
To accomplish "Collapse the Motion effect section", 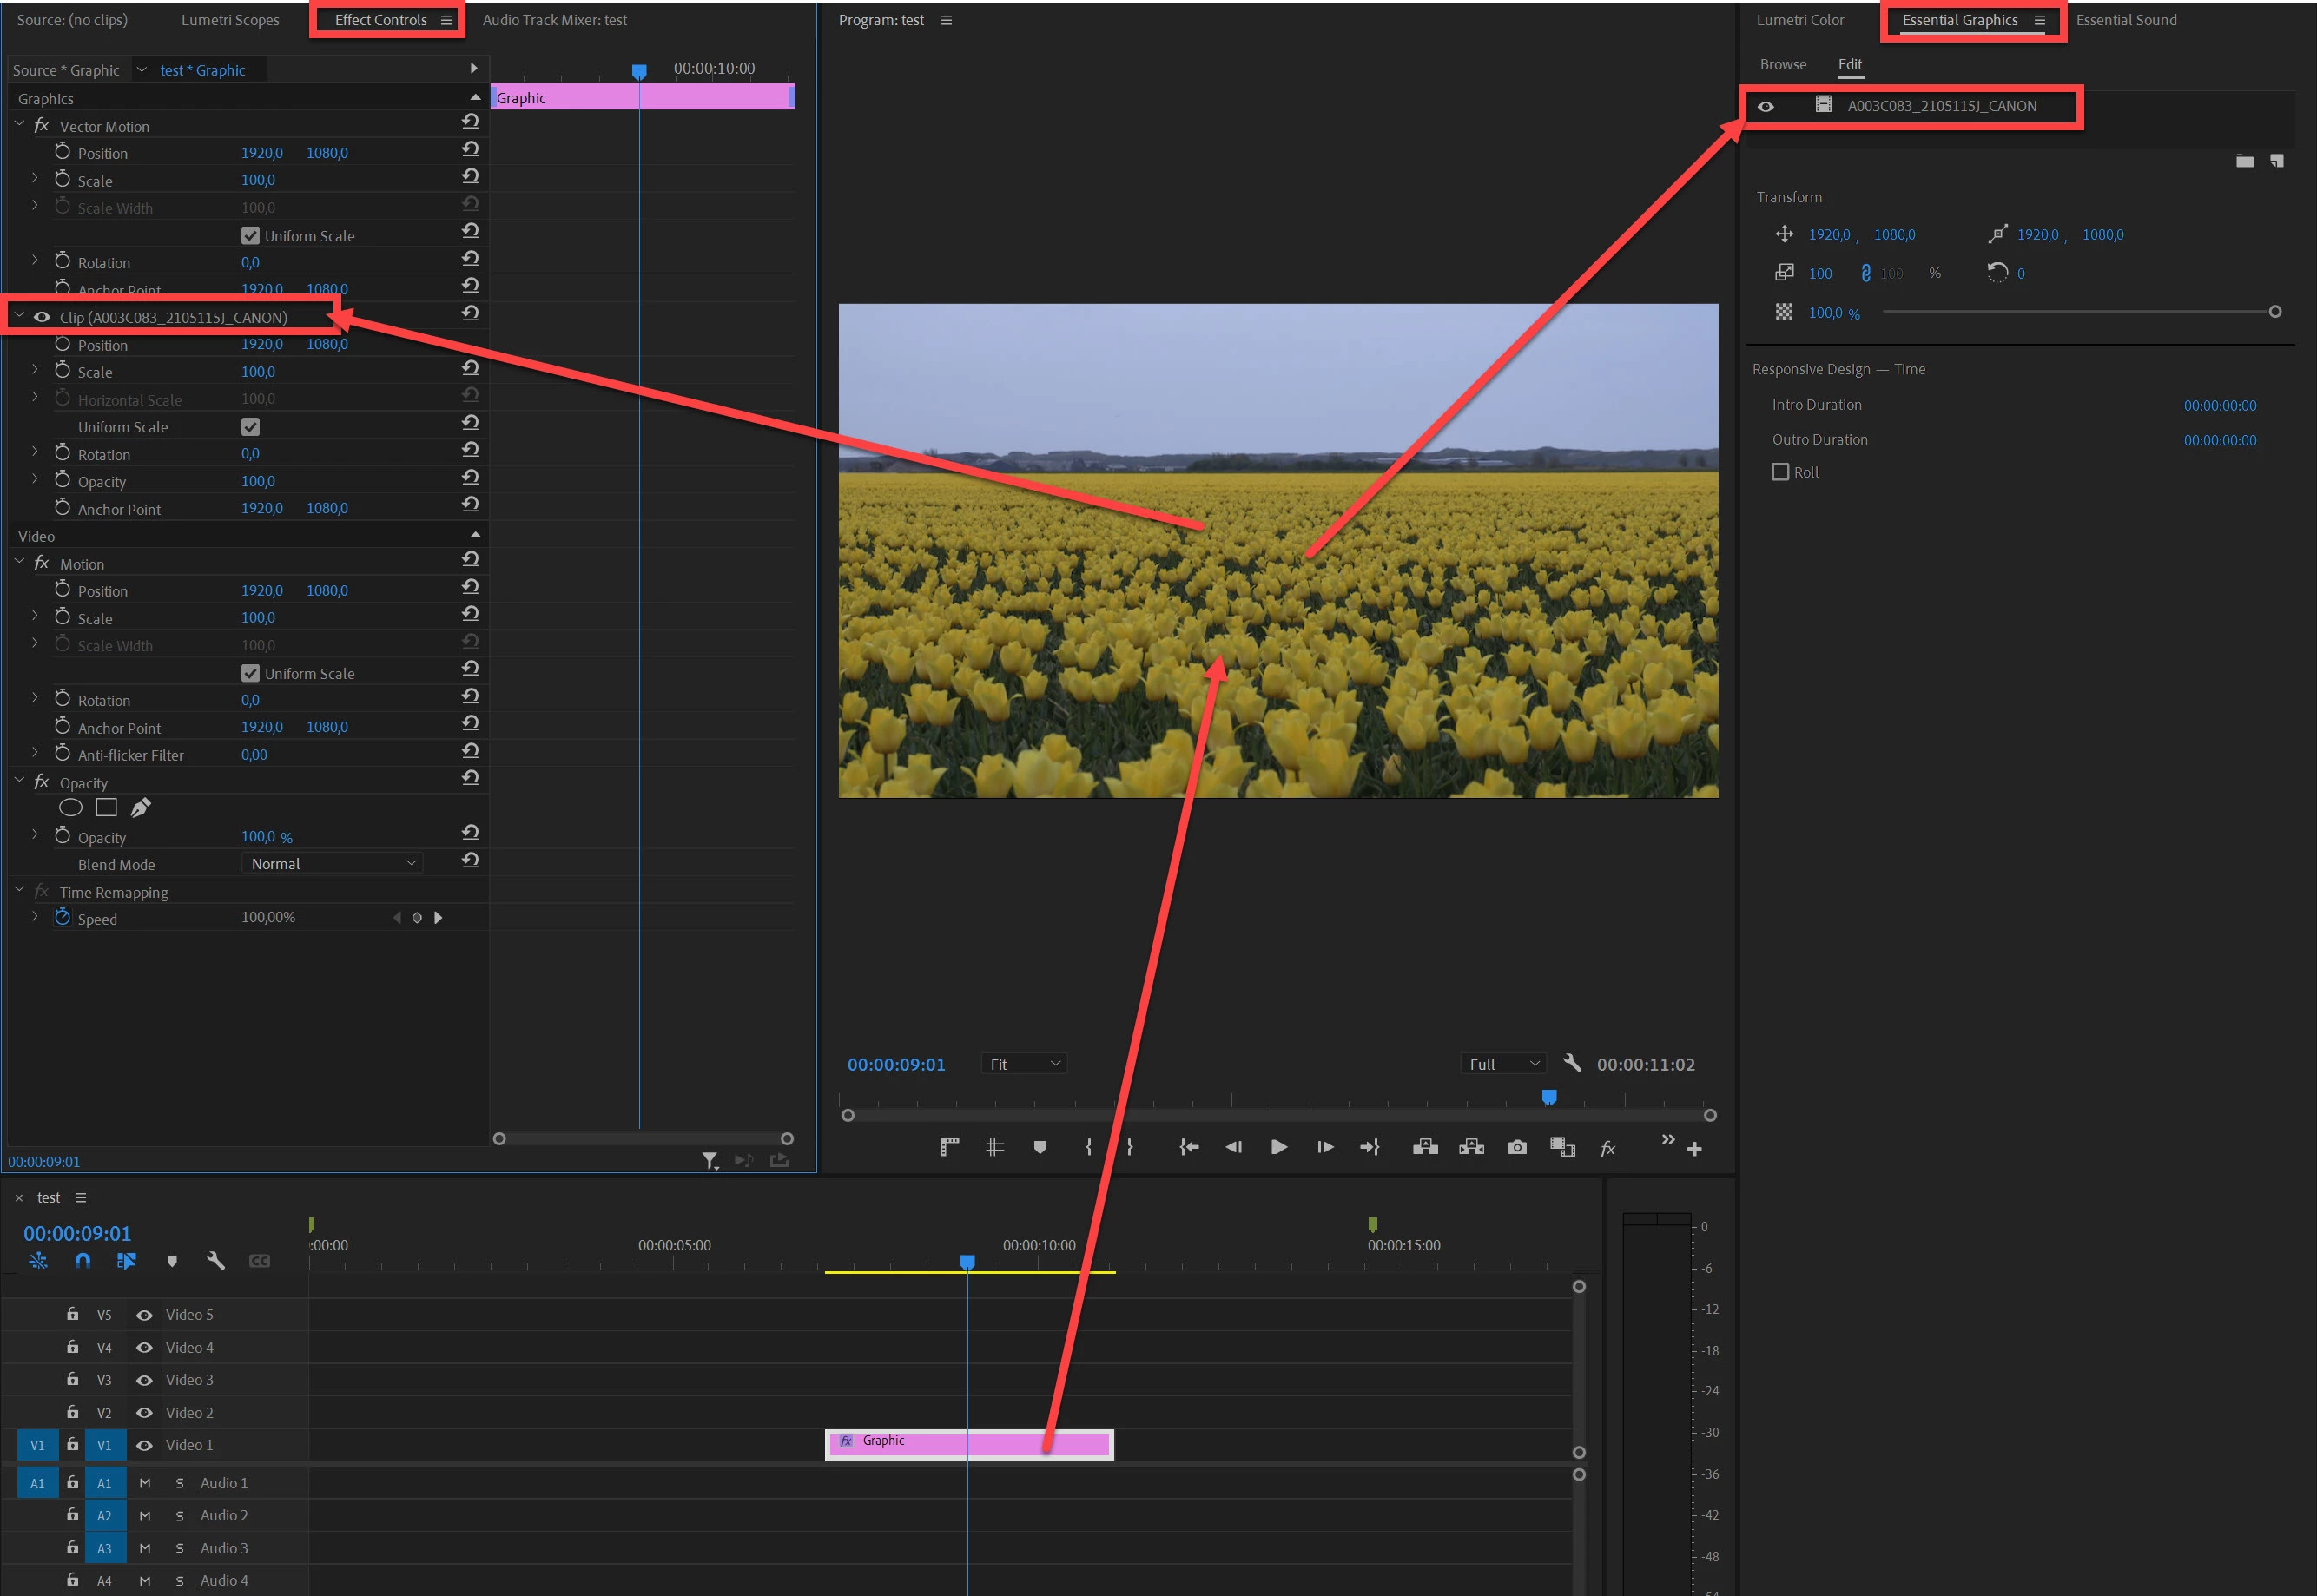I will click(x=19, y=563).
